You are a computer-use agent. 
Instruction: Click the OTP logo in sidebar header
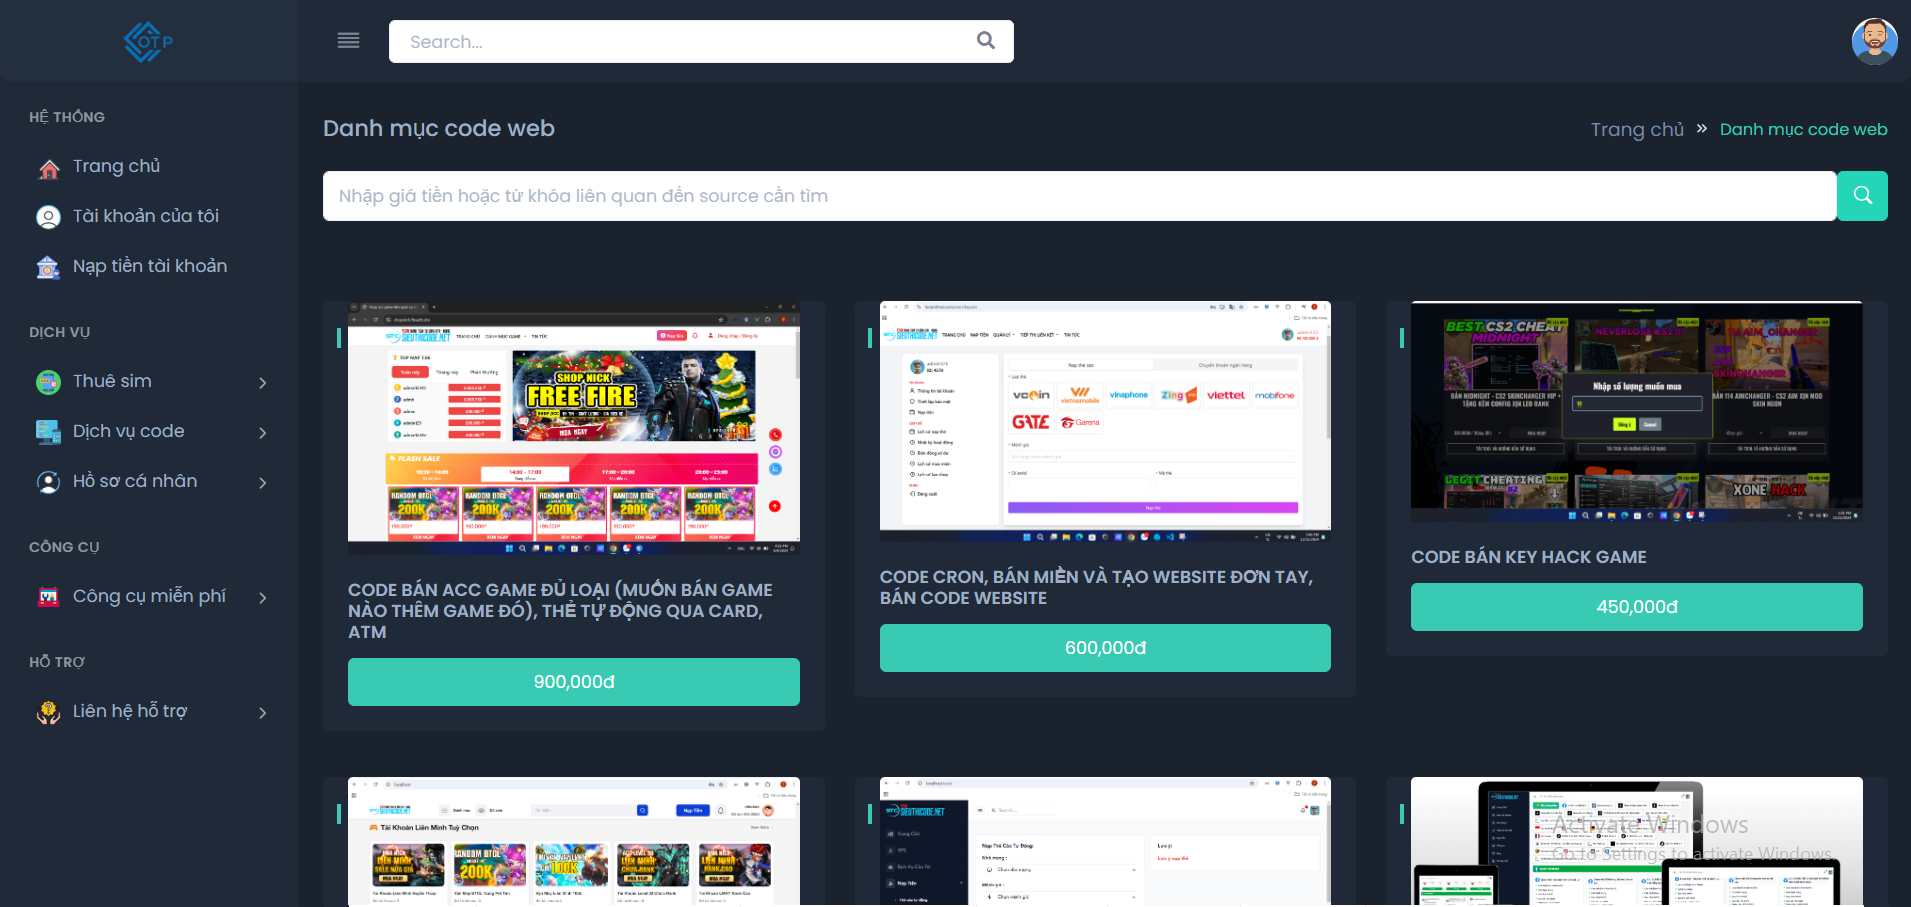pos(148,41)
